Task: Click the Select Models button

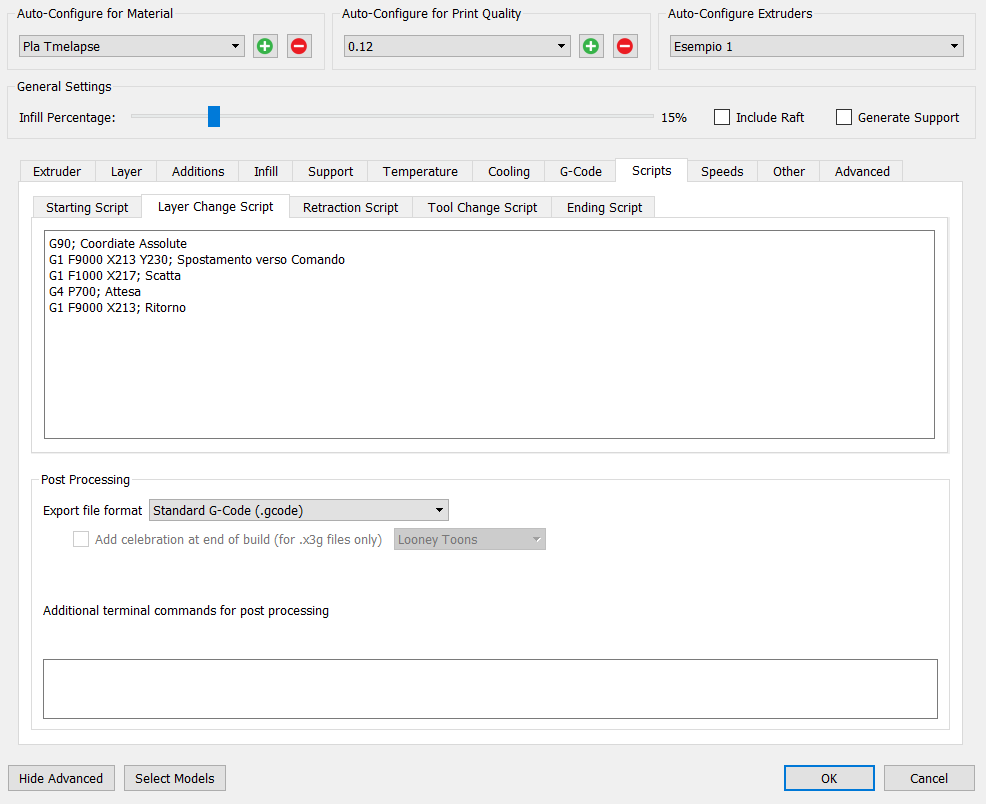Action: pos(175,778)
